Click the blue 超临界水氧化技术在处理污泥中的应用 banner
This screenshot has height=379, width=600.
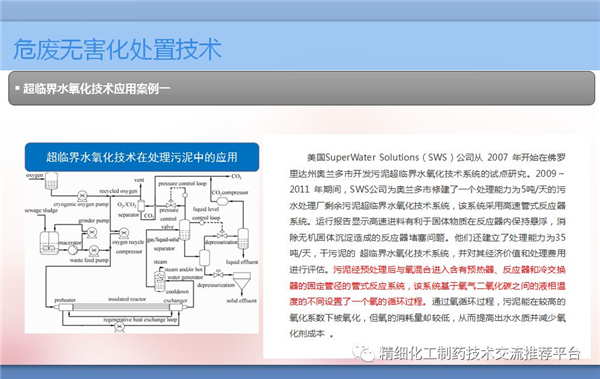[142, 157]
